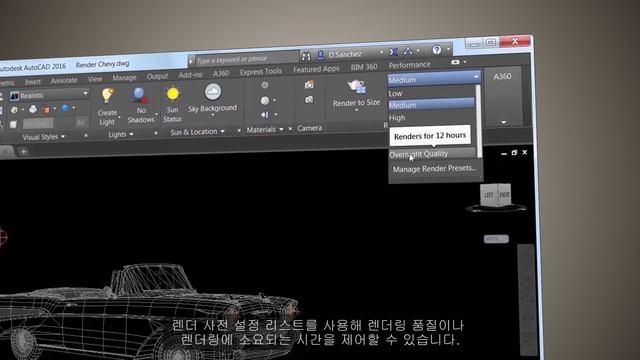Select the Medium preset in the list
Screen dimensions: 640x360
click(431, 105)
